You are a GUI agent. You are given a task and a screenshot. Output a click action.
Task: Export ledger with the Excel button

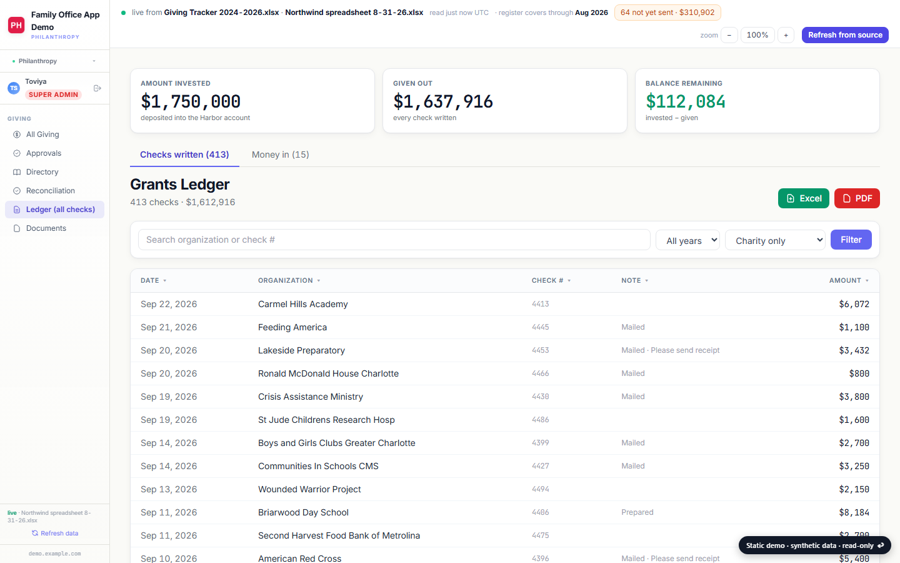pos(804,199)
